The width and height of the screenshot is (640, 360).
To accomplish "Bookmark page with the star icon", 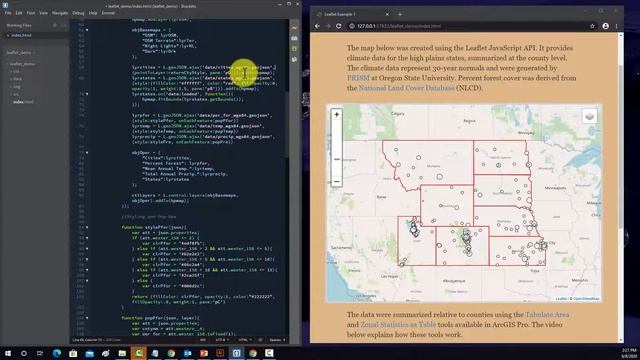I will coord(592,26).
